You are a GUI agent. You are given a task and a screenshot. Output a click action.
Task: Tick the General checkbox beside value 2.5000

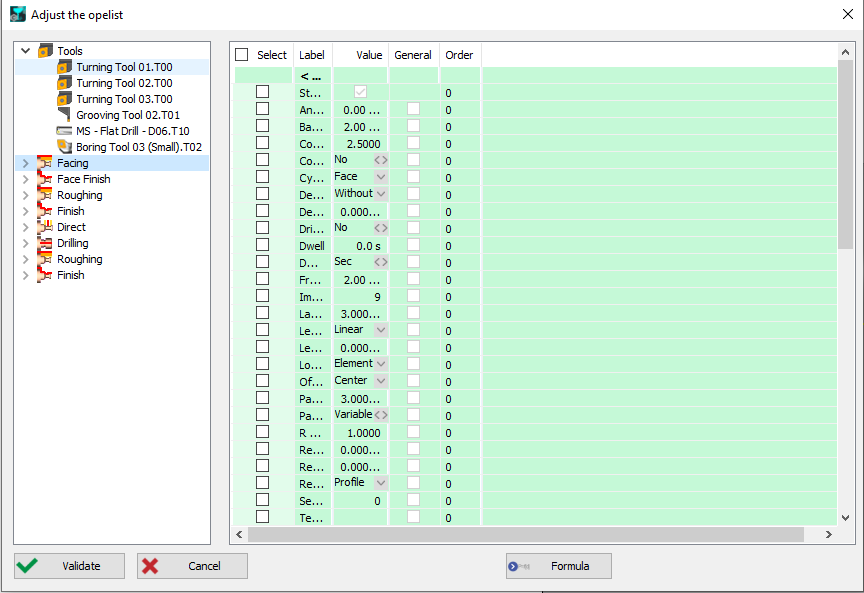413,142
